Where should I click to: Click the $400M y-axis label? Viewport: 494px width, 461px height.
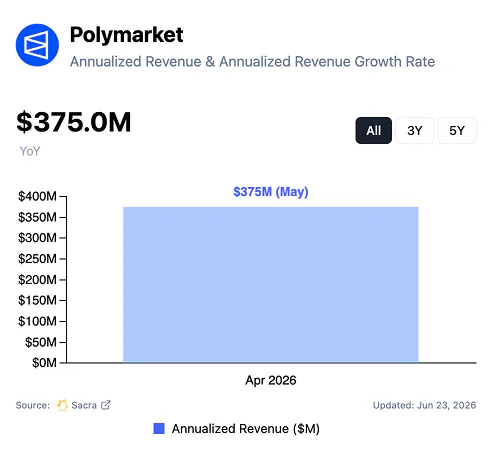(37, 196)
